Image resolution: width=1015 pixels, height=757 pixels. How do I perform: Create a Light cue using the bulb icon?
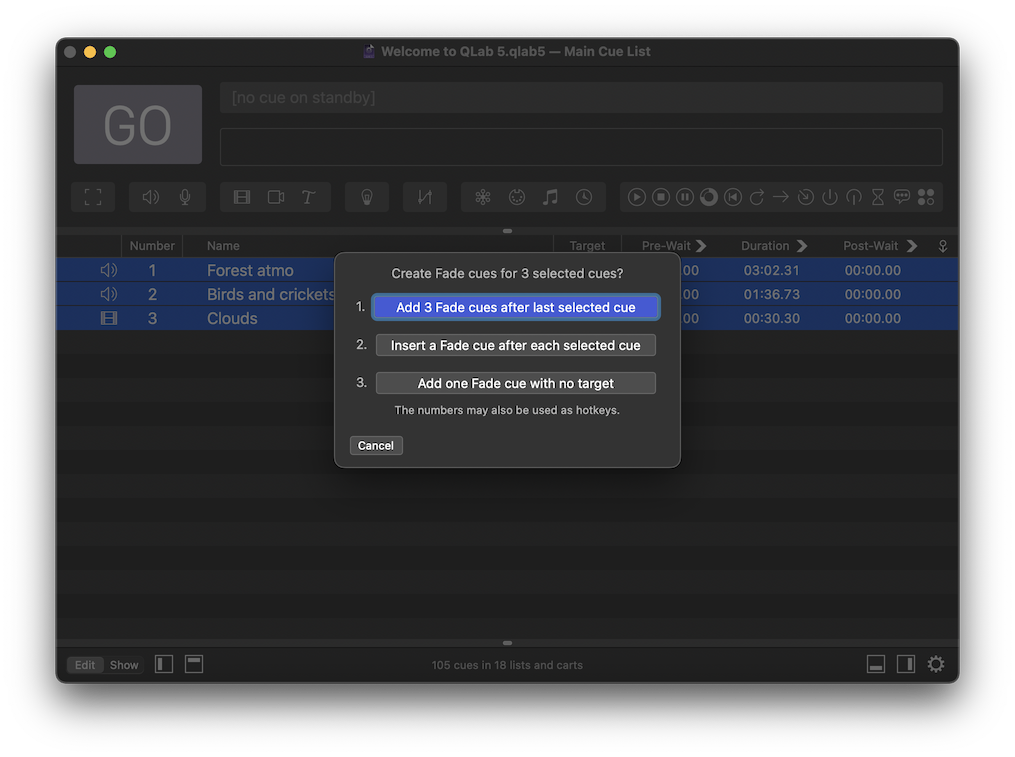coord(366,197)
